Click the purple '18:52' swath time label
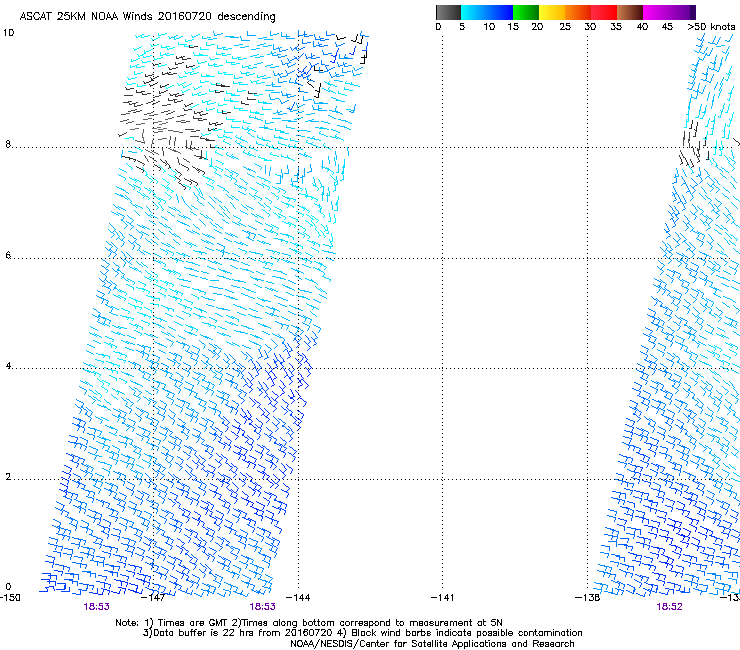This screenshot has height=650, width=740. pyautogui.click(x=669, y=607)
